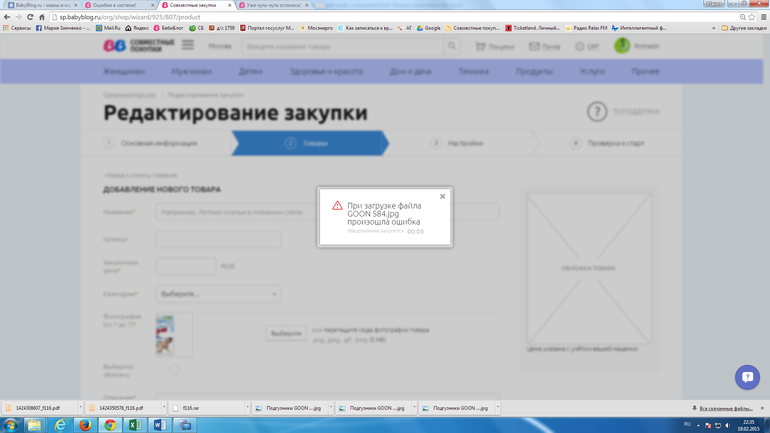Open the Москва city selector

220,46
